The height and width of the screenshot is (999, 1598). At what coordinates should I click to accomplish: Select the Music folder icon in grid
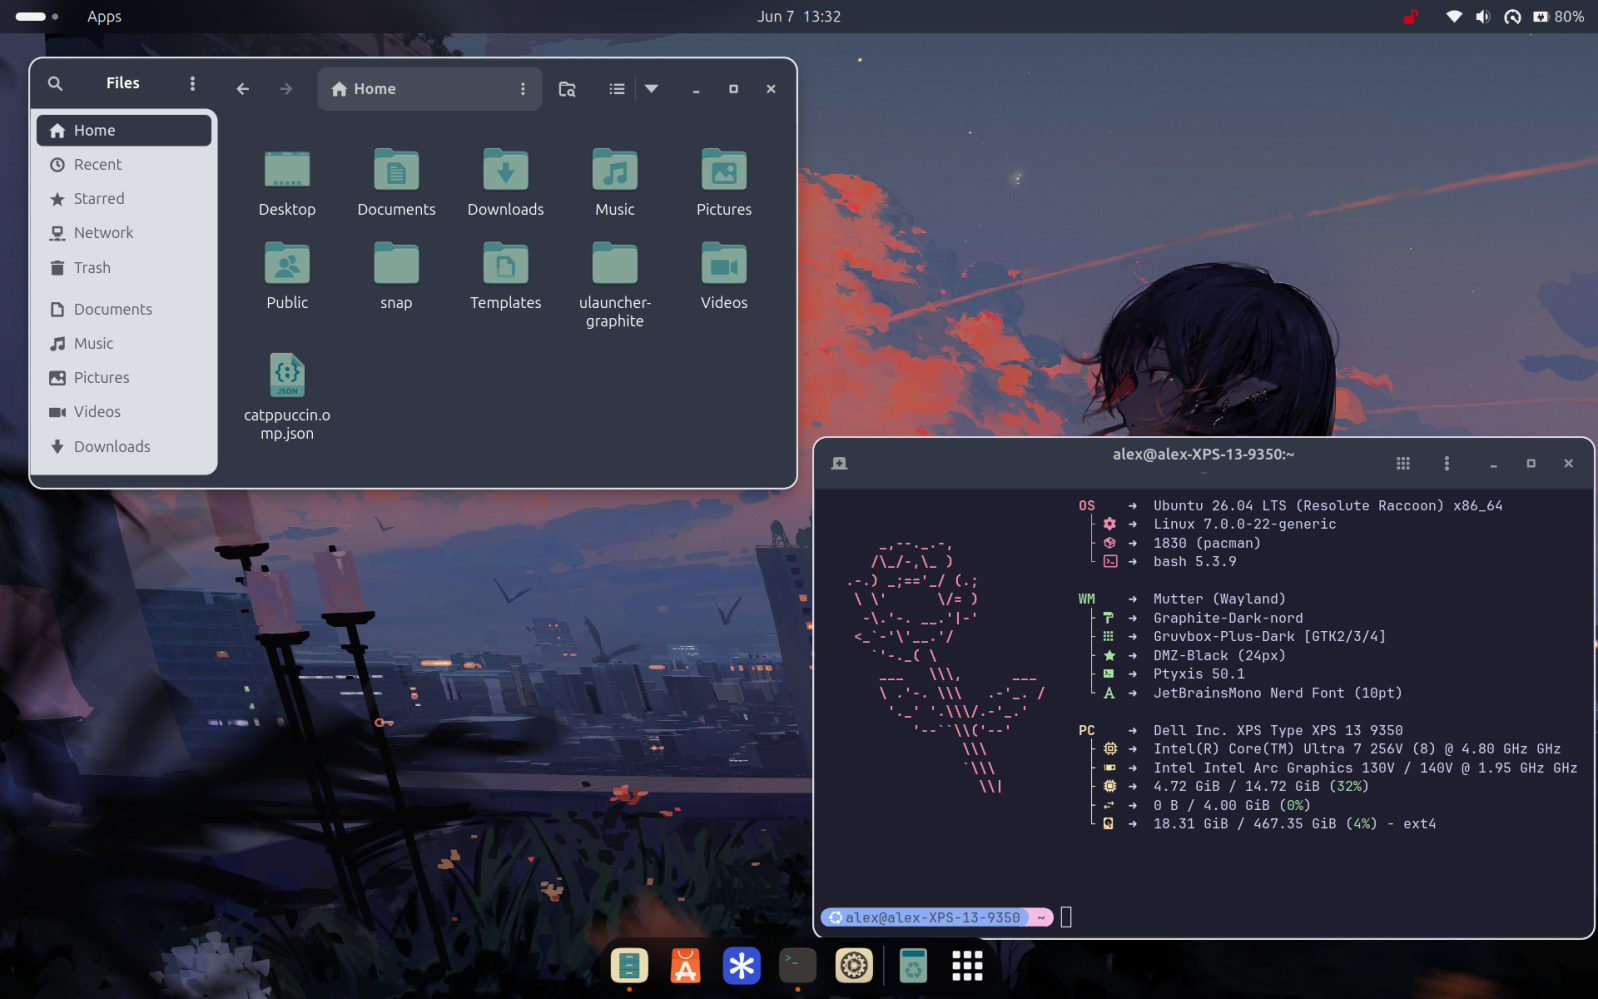click(x=615, y=170)
